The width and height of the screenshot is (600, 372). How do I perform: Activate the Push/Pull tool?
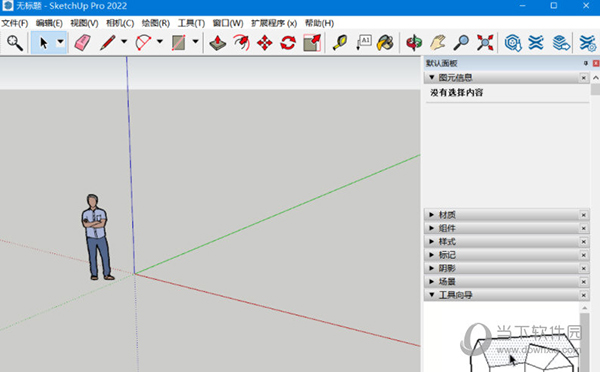point(218,42)
